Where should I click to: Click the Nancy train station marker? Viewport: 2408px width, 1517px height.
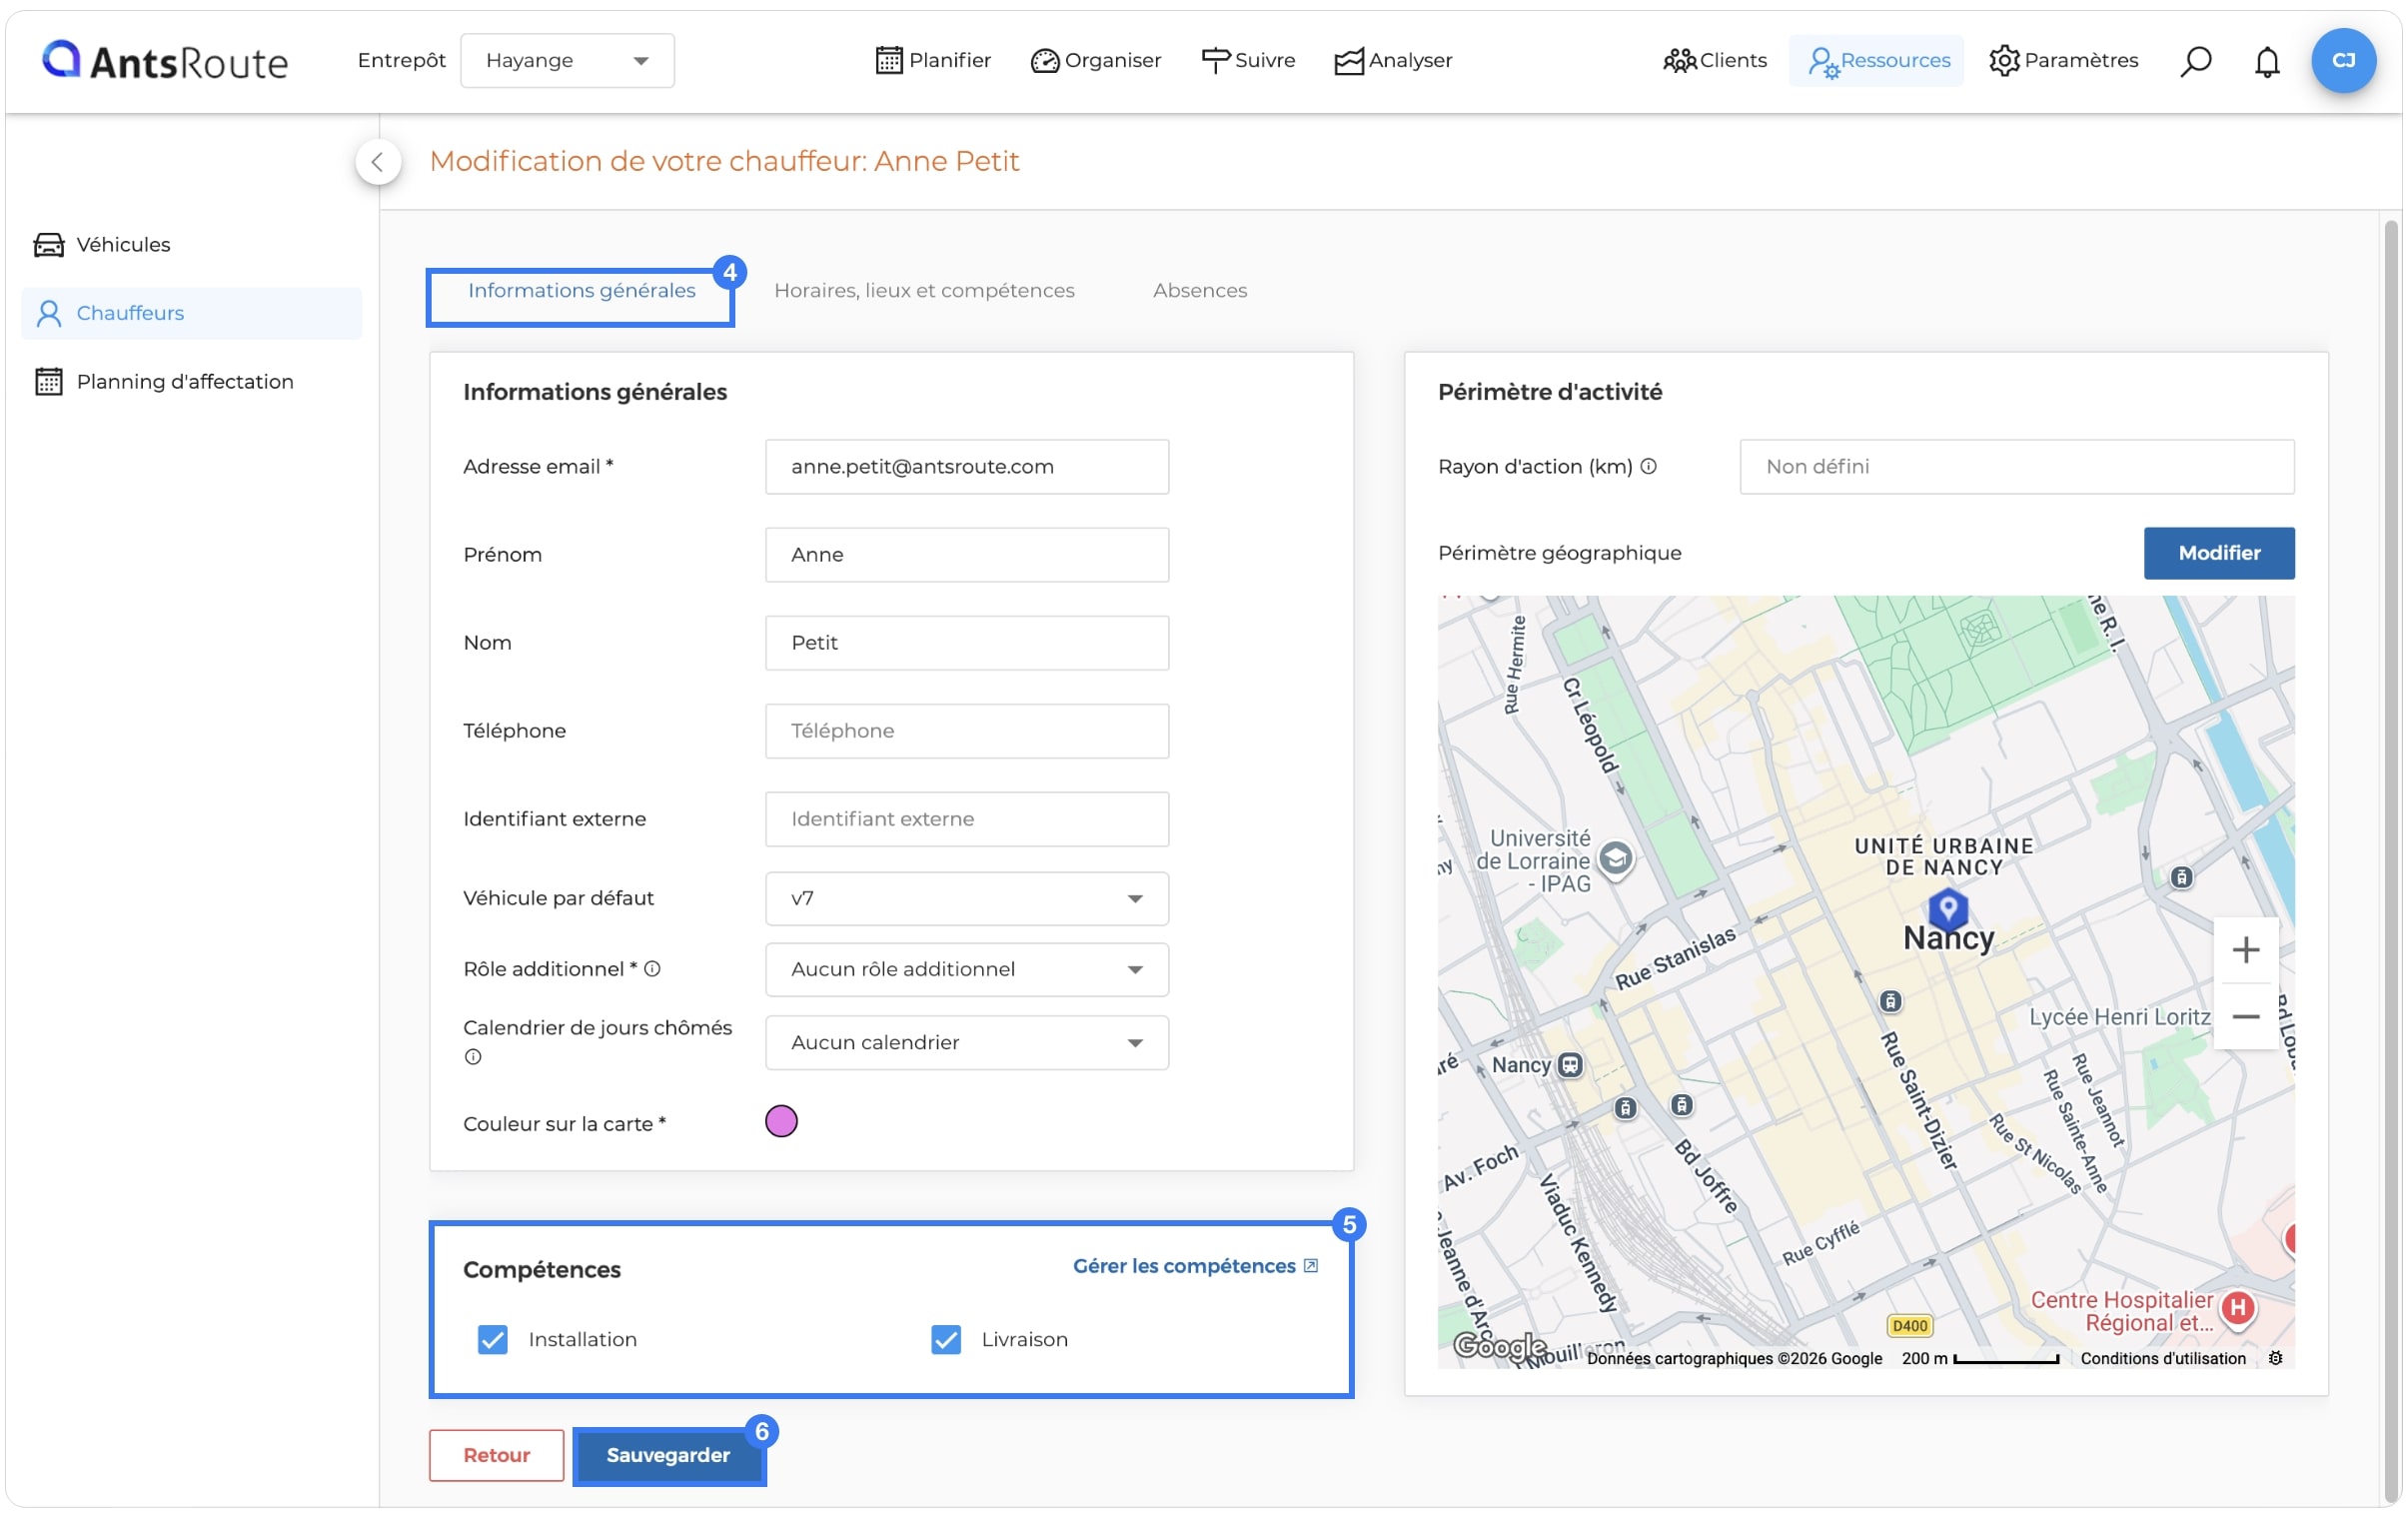pyautogui.click(x=1571, y=1066)
